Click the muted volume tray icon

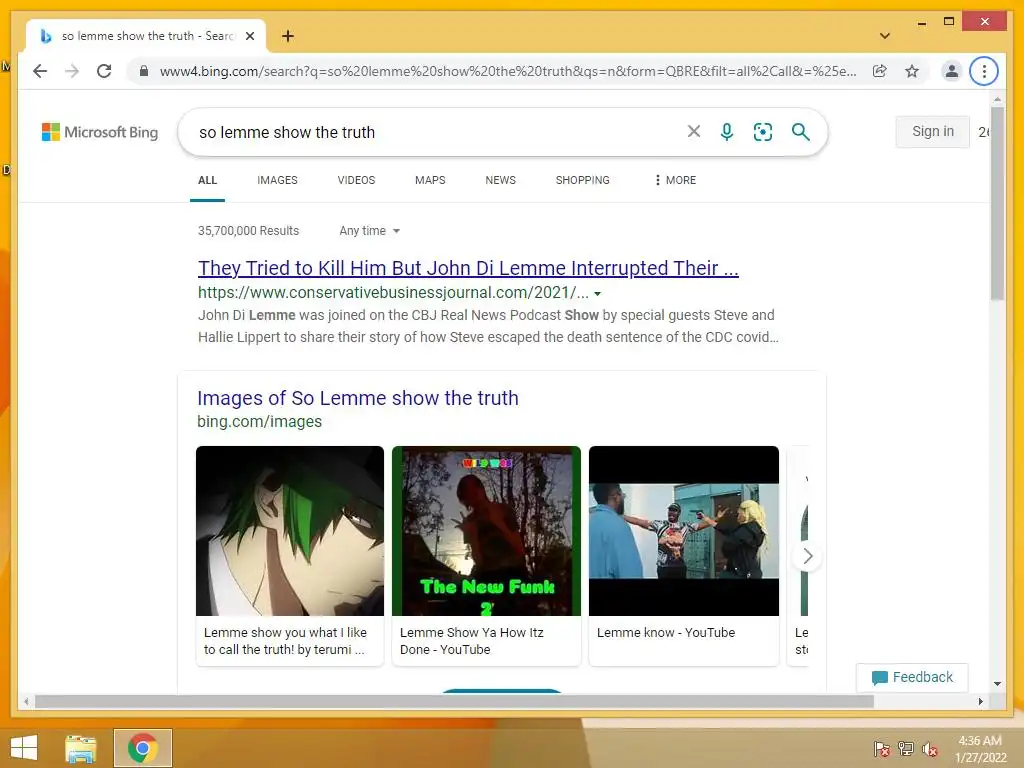tap(930, 749)
